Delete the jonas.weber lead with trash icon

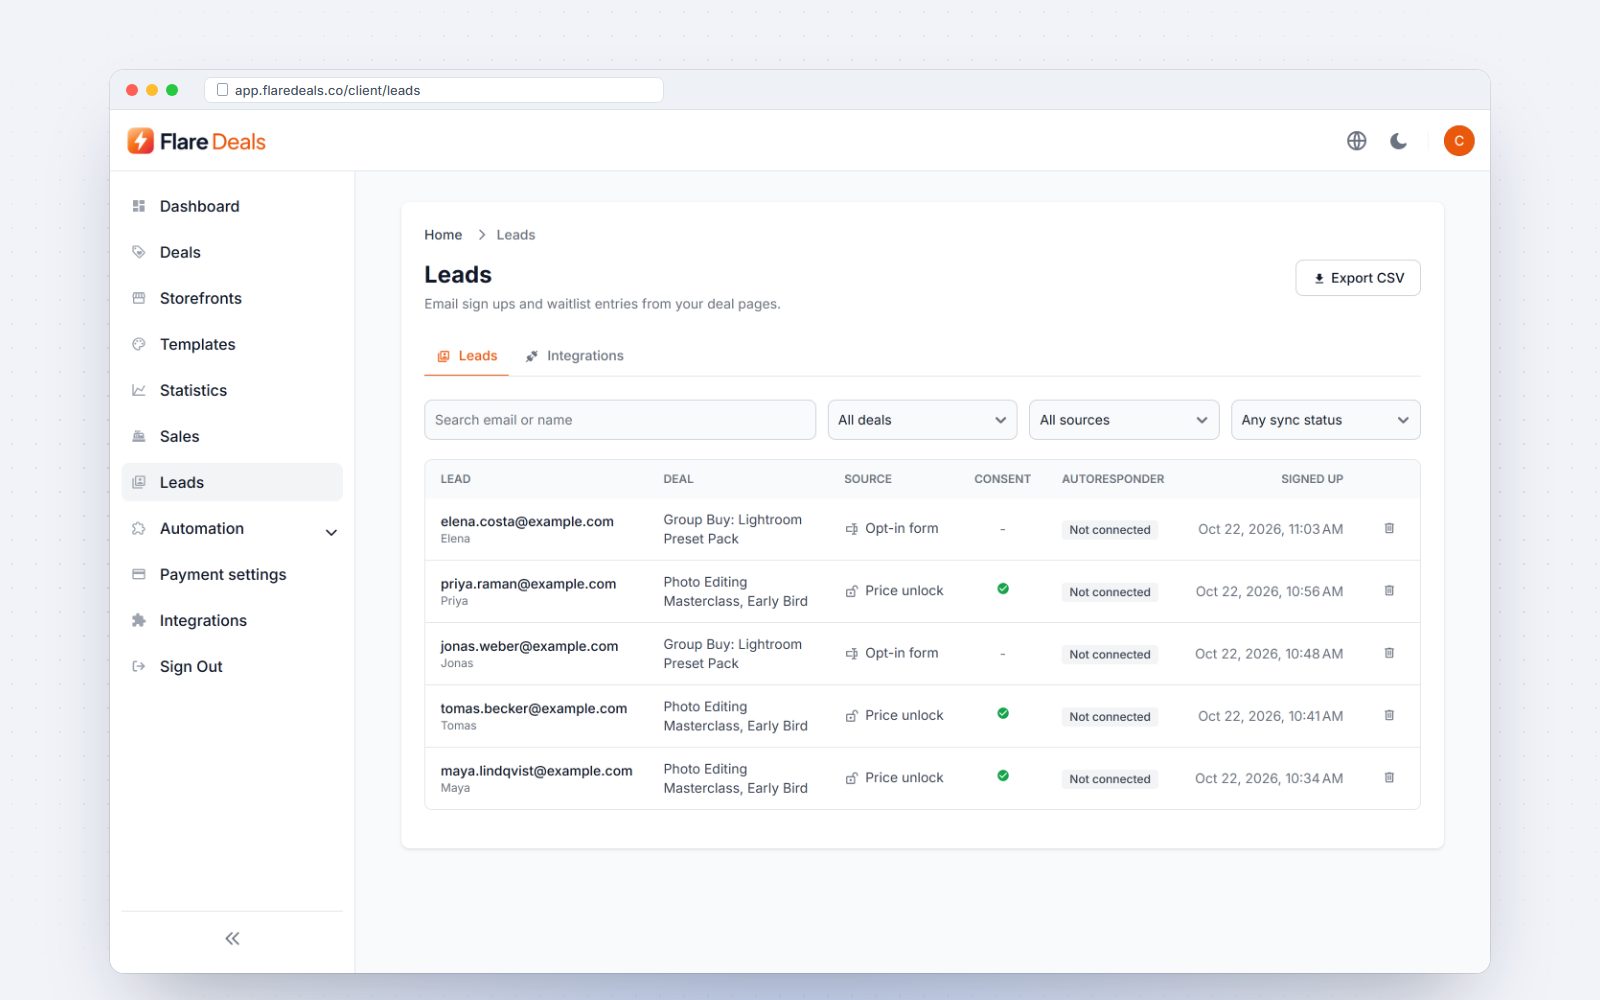[x=1389, y=653]
